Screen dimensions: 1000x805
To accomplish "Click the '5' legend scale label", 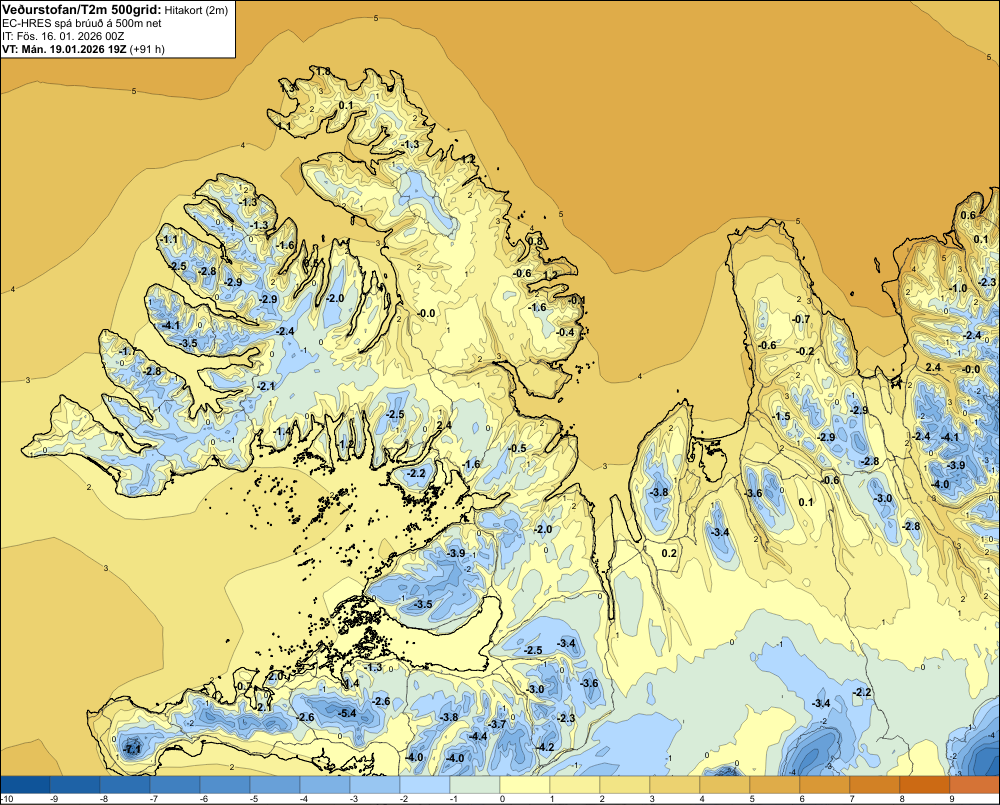I will tap(751, 799).
